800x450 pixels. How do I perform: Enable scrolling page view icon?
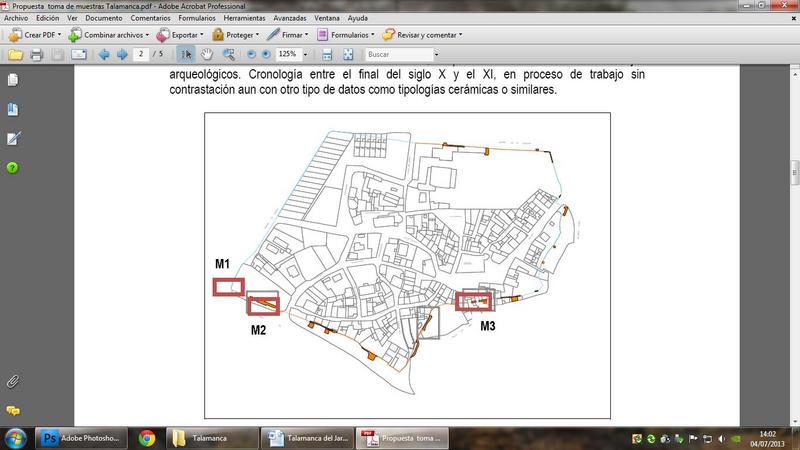(x=327, y=54)
